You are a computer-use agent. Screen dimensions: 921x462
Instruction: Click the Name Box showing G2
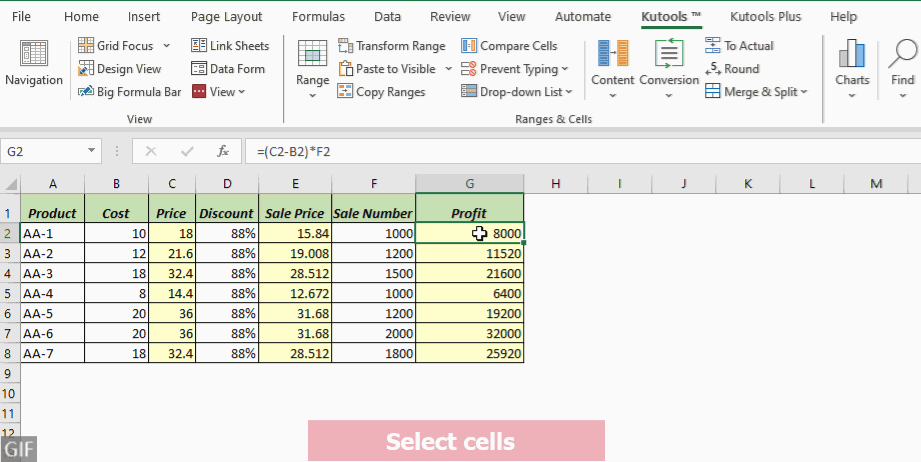(x=43, y=151)
